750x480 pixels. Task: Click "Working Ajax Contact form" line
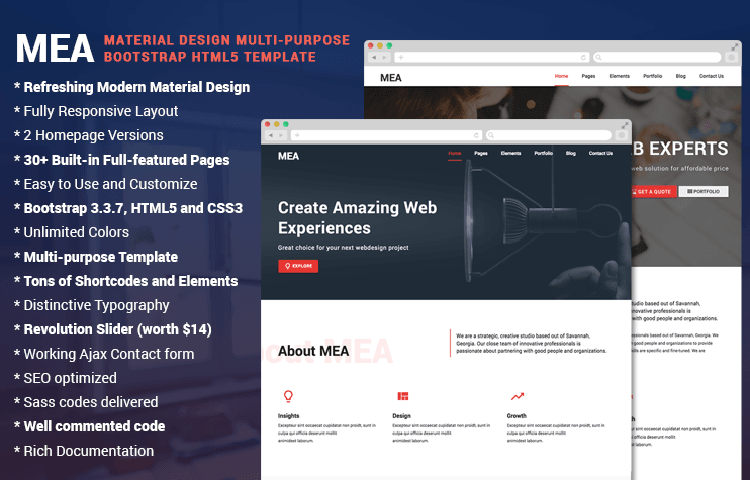click(104, 354)
